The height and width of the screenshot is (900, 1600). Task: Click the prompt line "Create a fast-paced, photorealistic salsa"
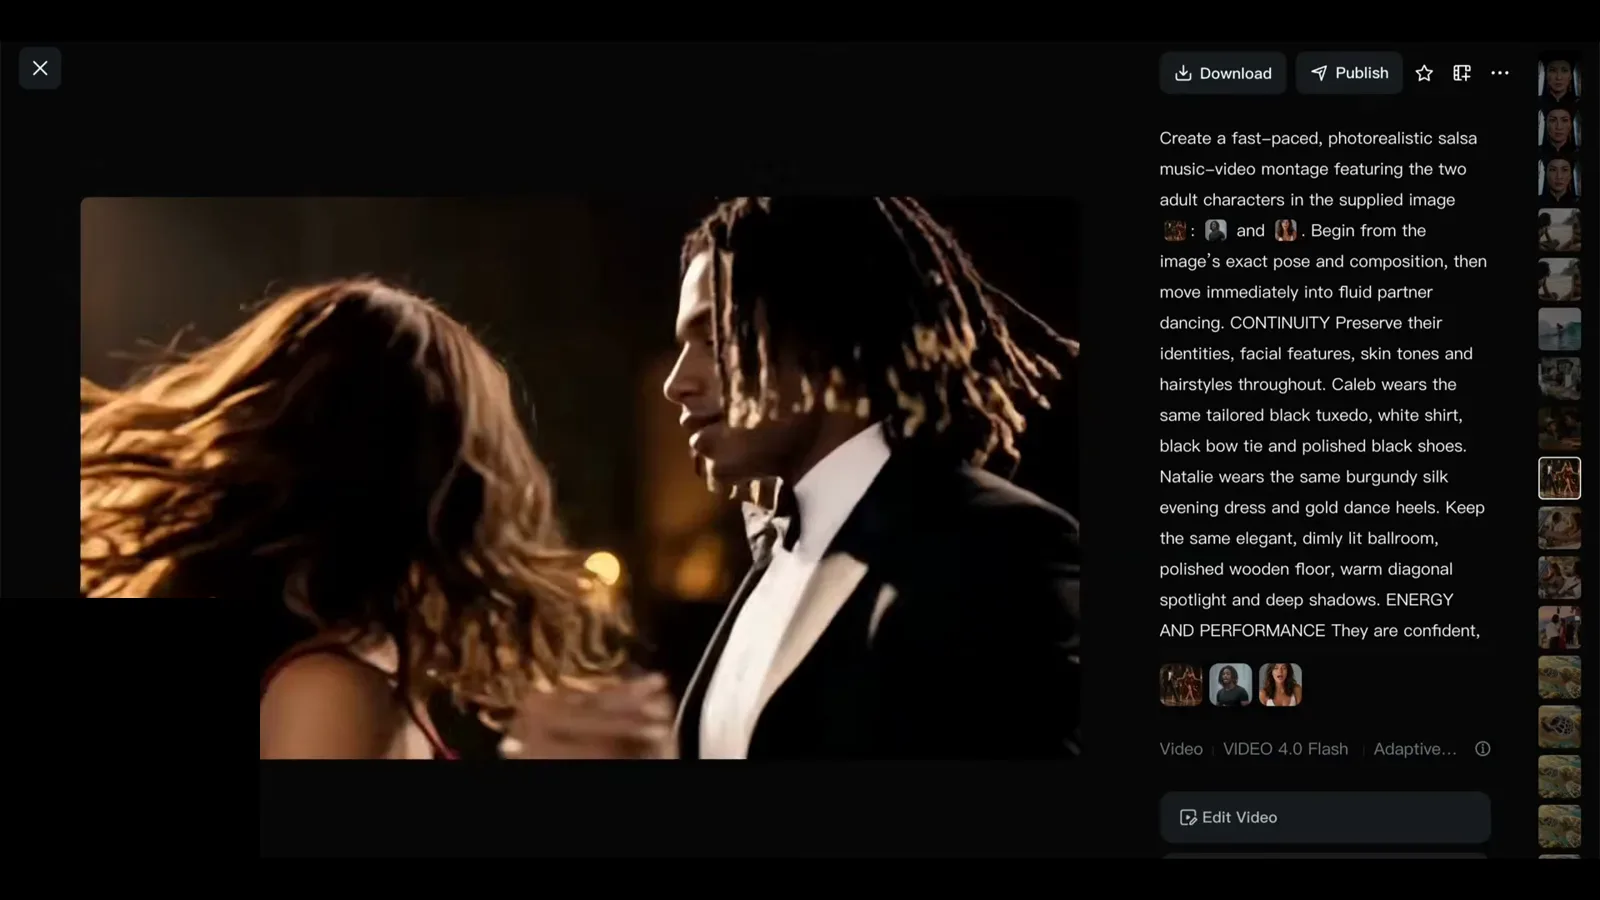click(x=1318, y=138)
